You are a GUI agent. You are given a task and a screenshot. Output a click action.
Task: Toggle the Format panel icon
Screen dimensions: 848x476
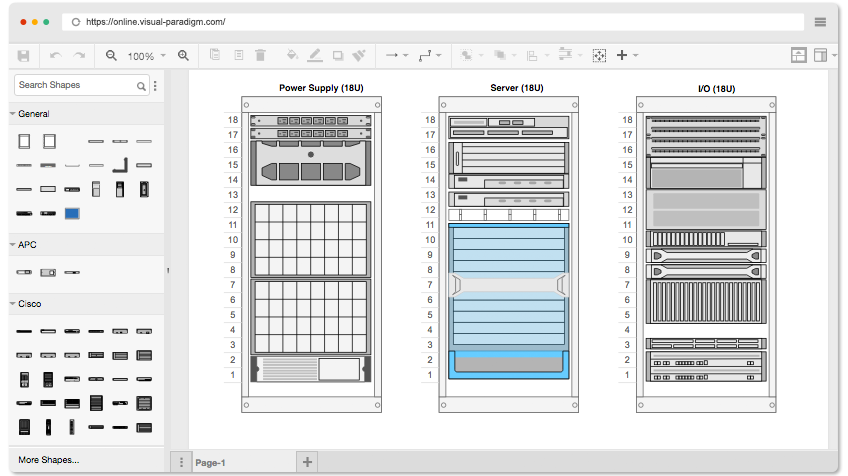820,55
